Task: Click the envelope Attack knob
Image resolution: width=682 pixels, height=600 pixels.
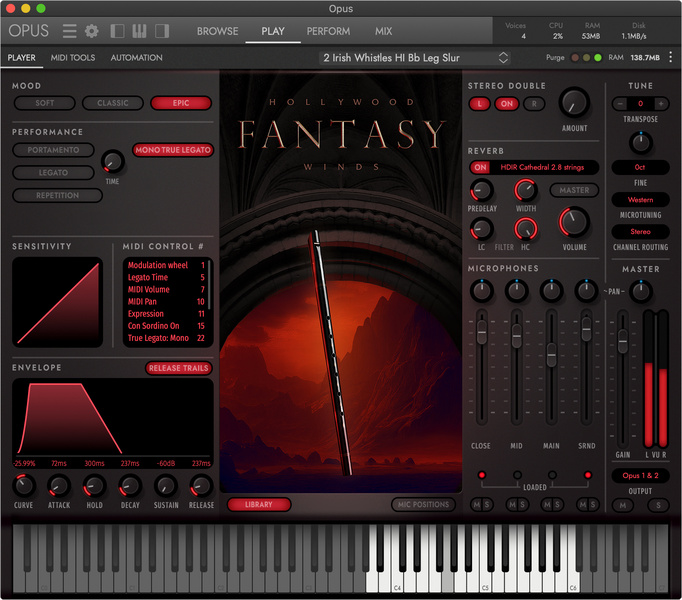Action: click(59, 486)
